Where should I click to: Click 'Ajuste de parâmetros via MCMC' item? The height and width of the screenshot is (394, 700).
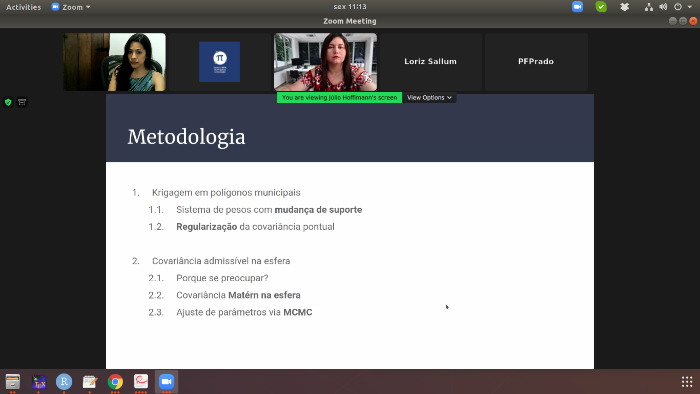point(244,312)
